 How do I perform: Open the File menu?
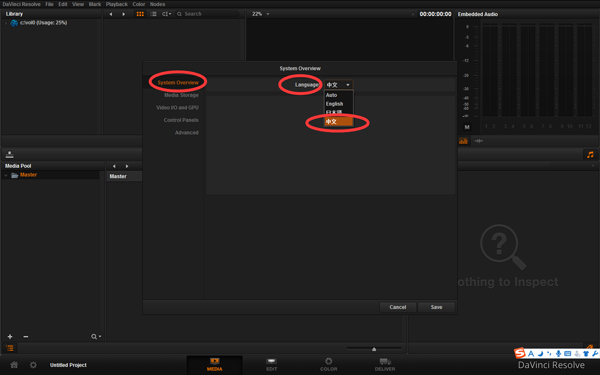49,4
